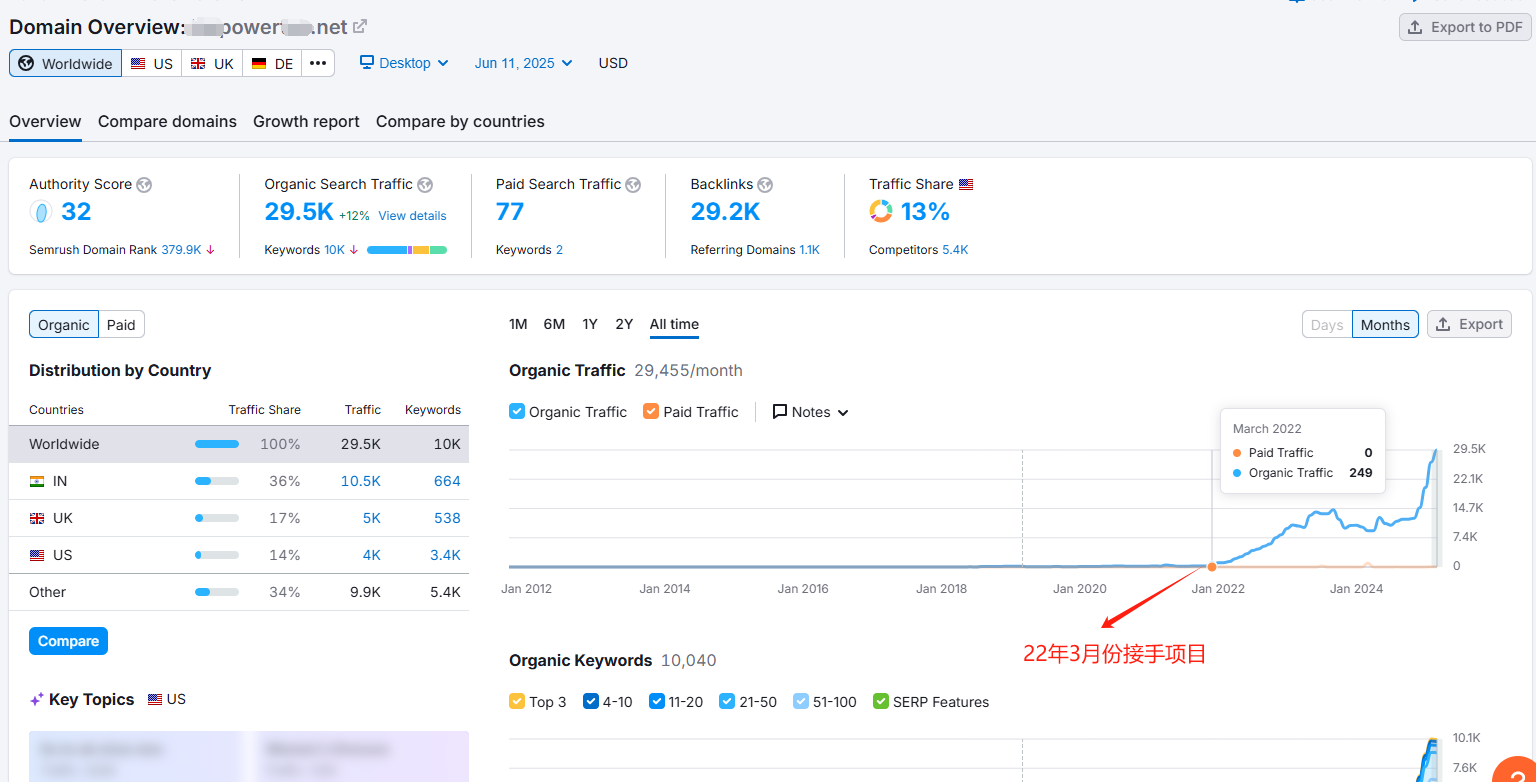This screenshot has height=783, width=1536.
Task: Toggle the Organic Traffic checkbox
Action: coord(517,411)
